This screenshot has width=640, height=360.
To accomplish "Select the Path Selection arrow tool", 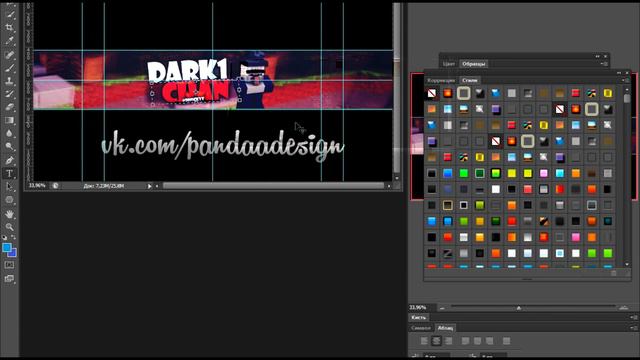I will coord(9,187).
